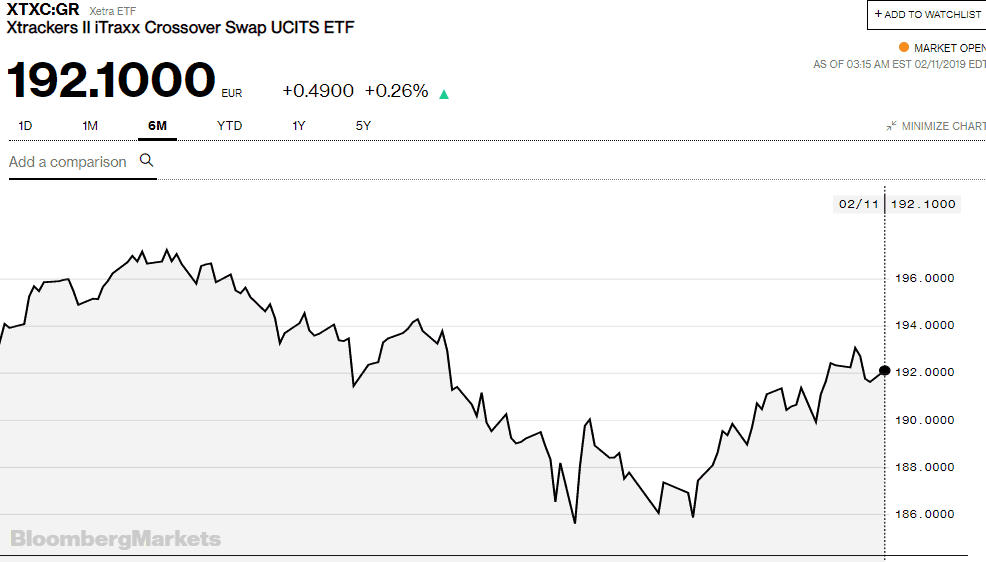This screenshot has height=562, width=986.
Task: Click the minimize chart arrows icon
Action: tap(891, 126)
